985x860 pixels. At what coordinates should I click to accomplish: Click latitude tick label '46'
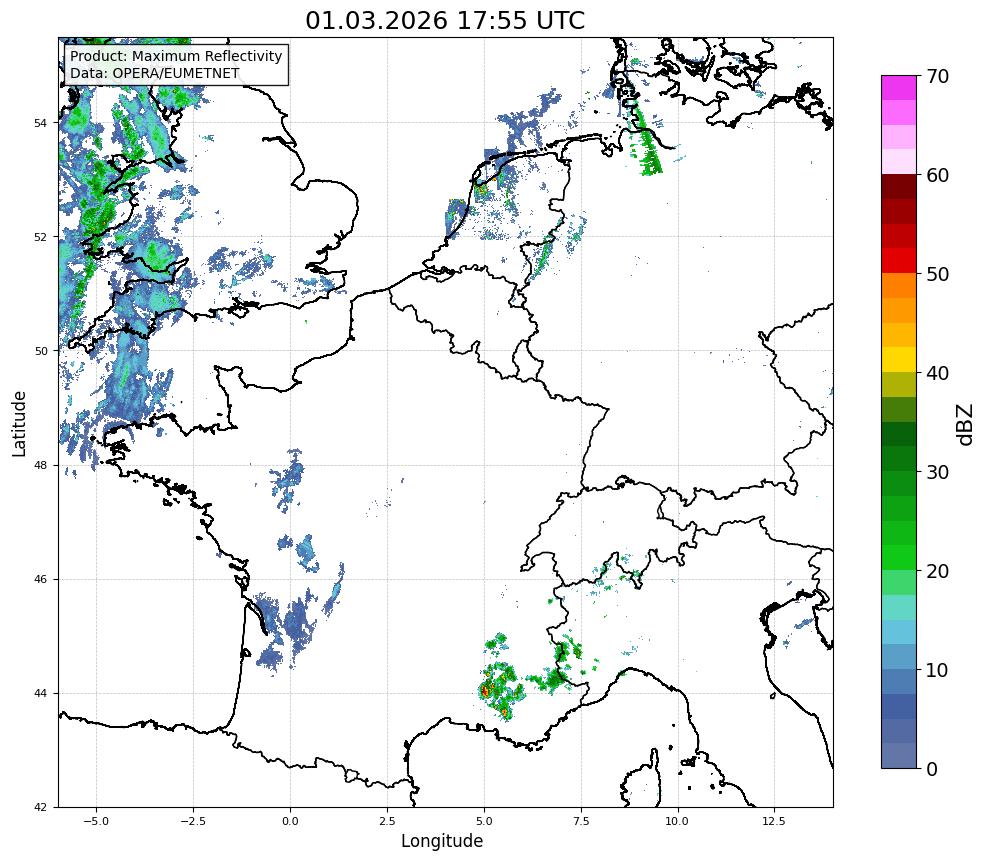point(41,579)
